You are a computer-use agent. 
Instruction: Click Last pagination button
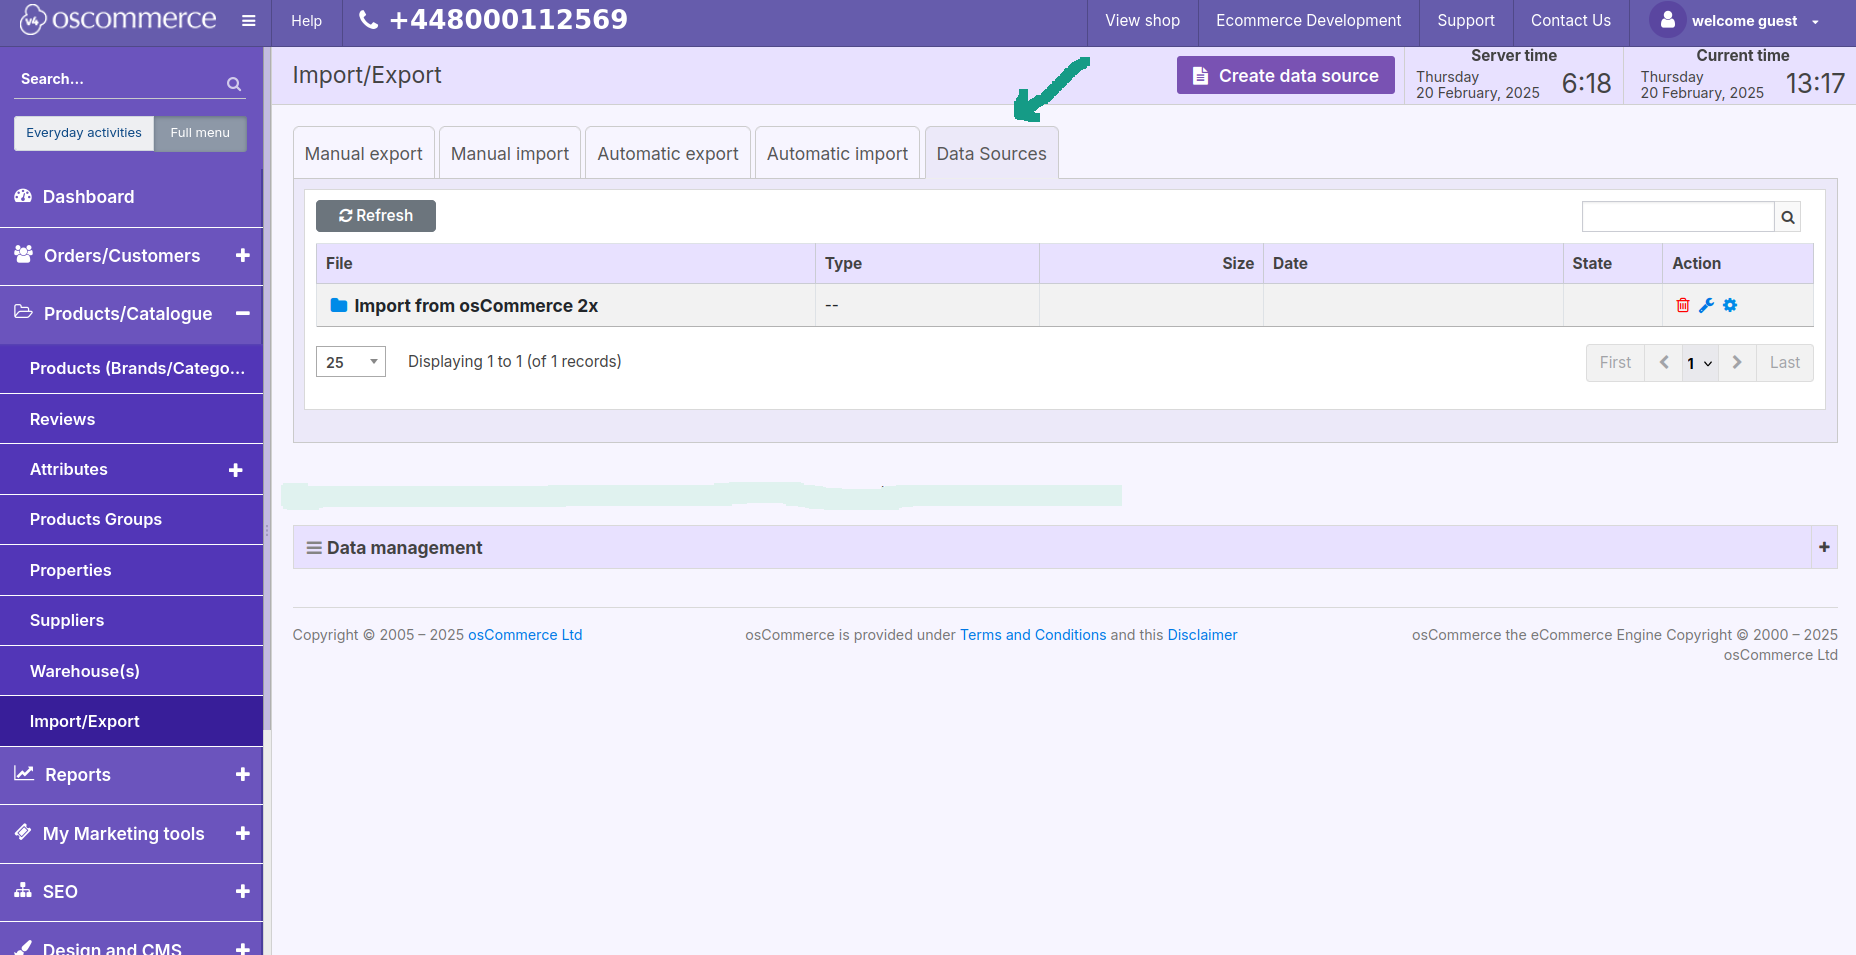[1785, 363]
